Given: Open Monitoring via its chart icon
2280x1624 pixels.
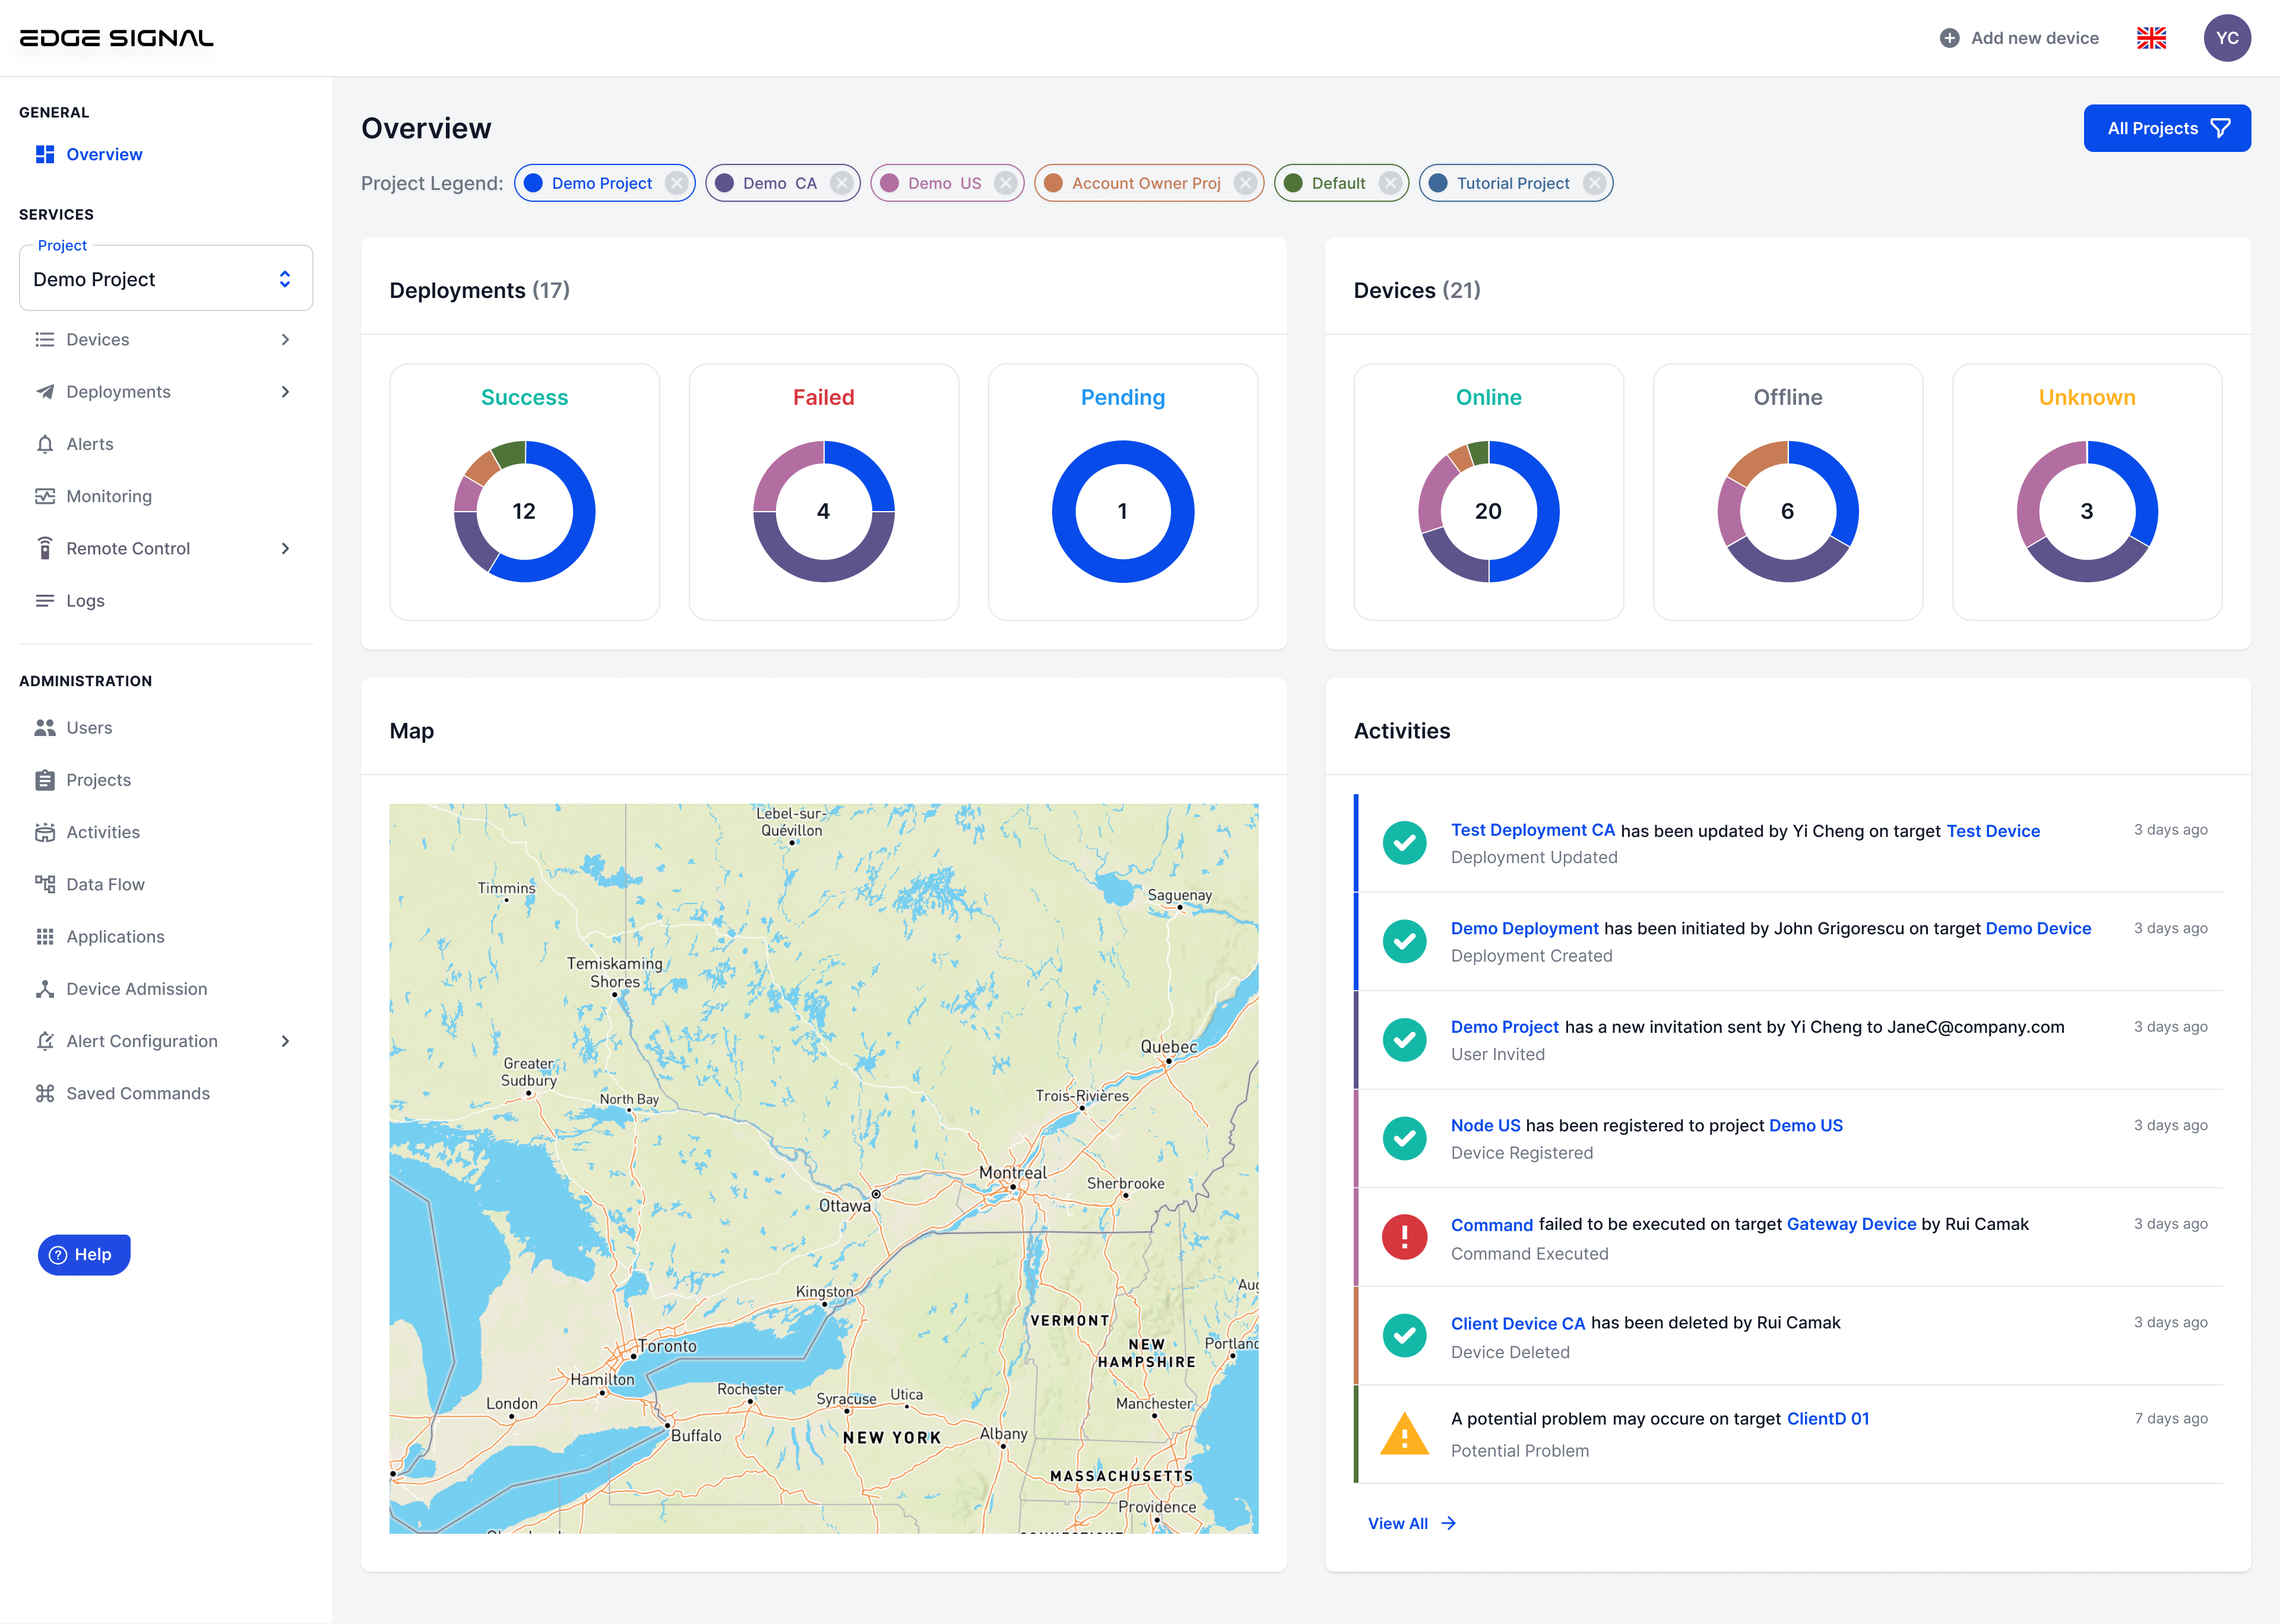Looking at the screenshot, I should [45, 496].
